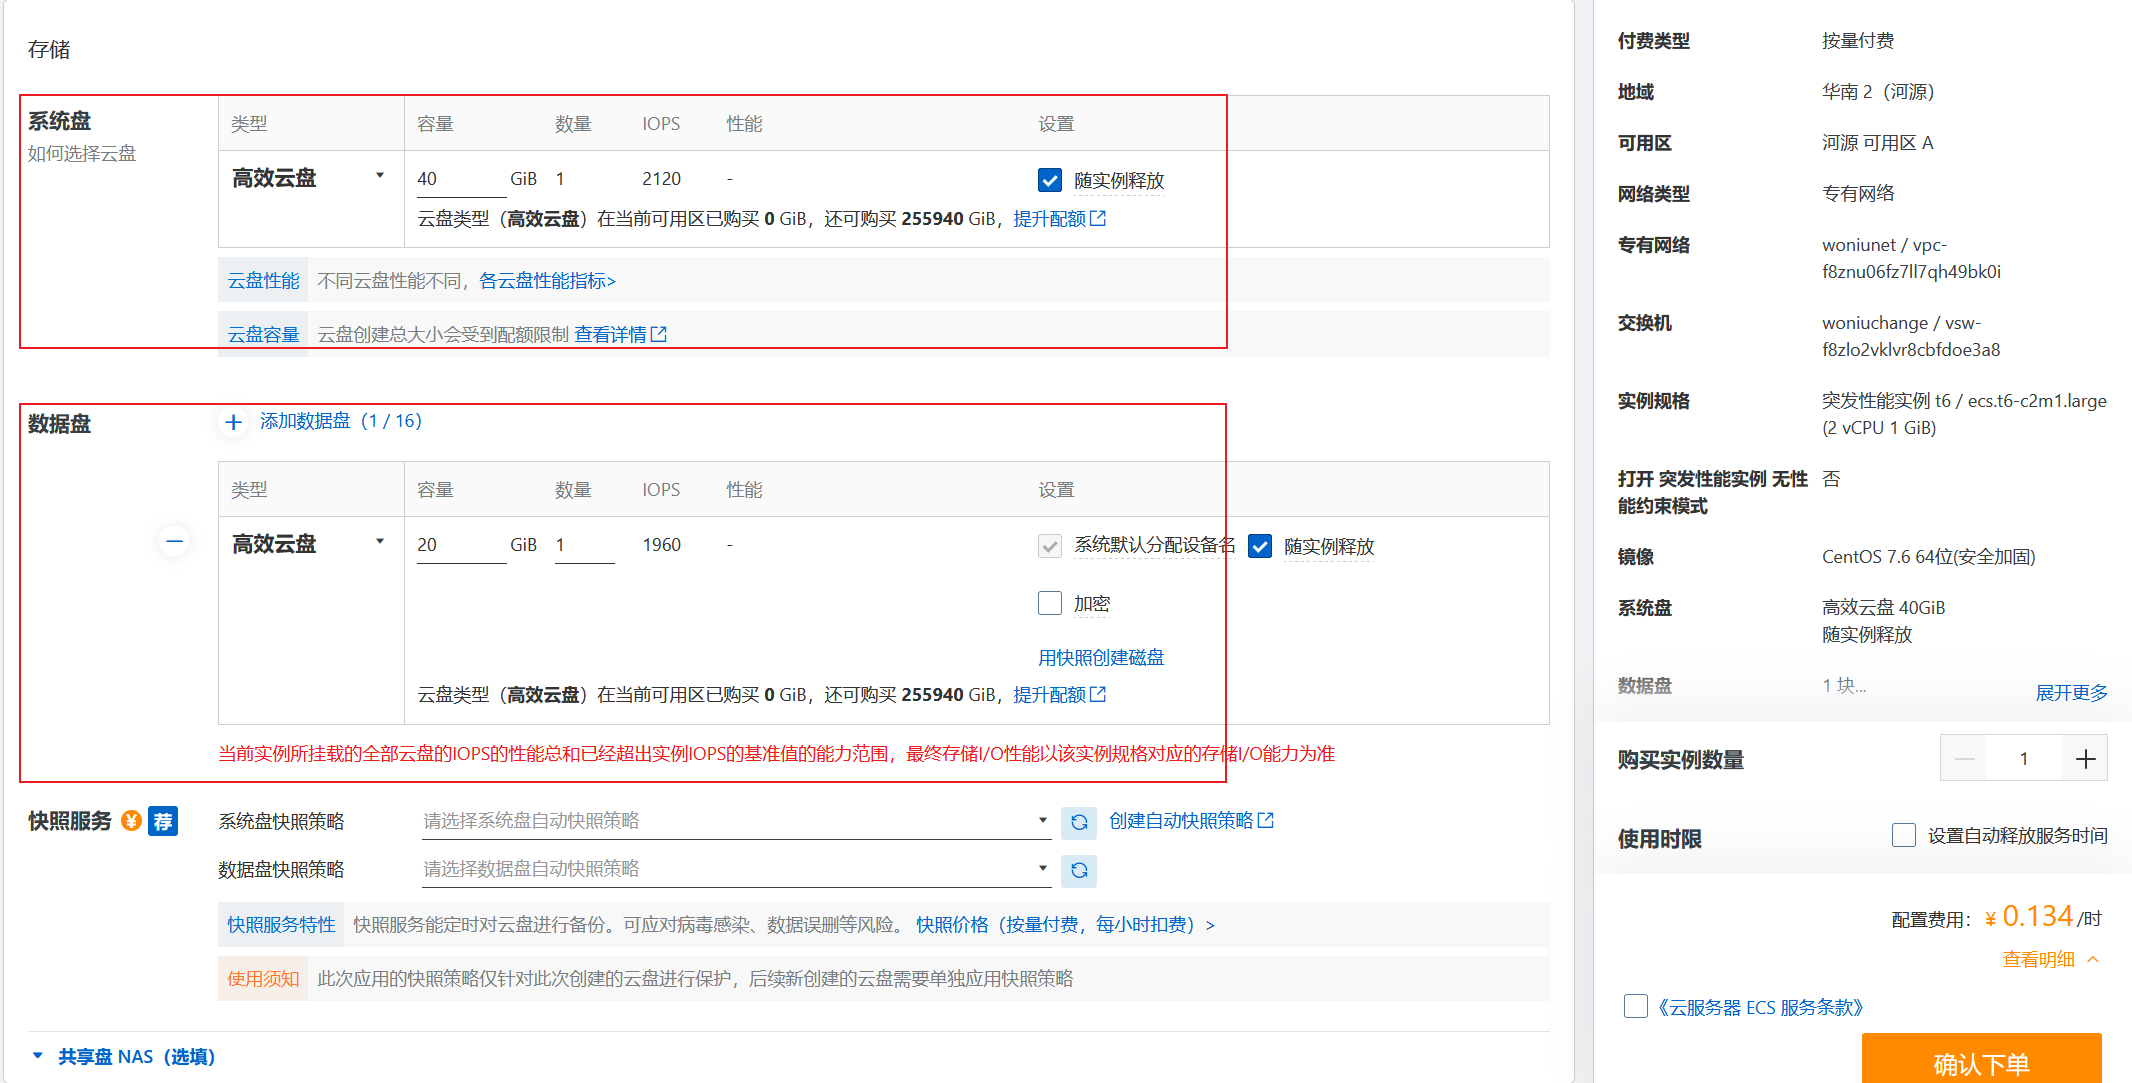The height and width of the screenshot is (1083, 2132).
Task: Remove the data disk with minus icon
Action: tap(174, 542)
